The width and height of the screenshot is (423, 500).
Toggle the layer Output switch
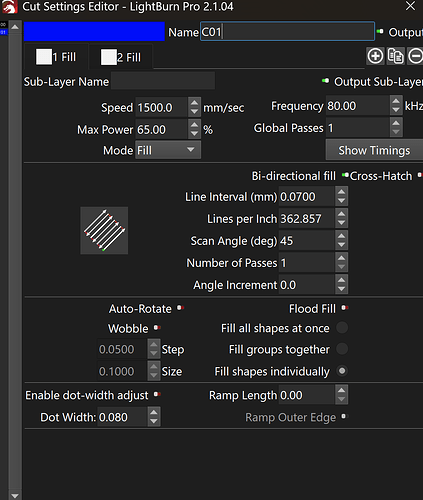pyautogui.click(x=380, y=32)
